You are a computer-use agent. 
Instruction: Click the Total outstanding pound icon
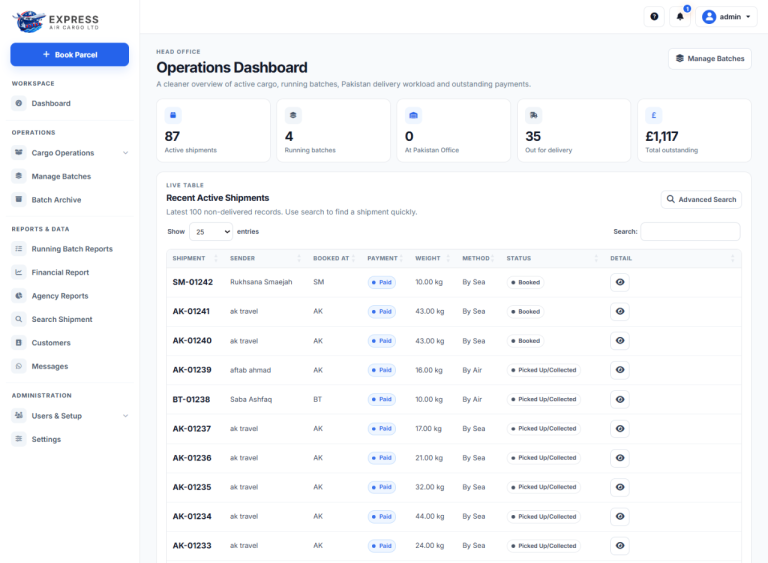tap(653, 115)
